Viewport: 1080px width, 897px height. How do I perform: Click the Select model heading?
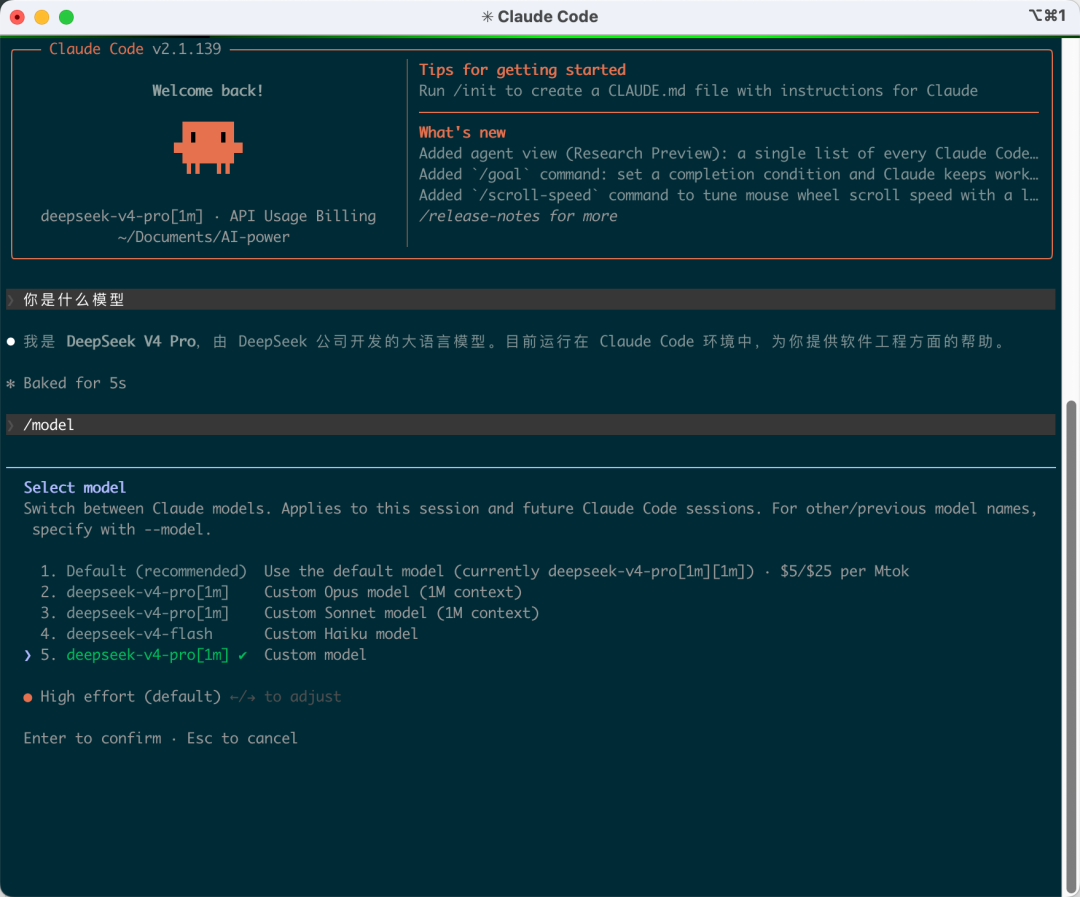click(x=74, y=488)
